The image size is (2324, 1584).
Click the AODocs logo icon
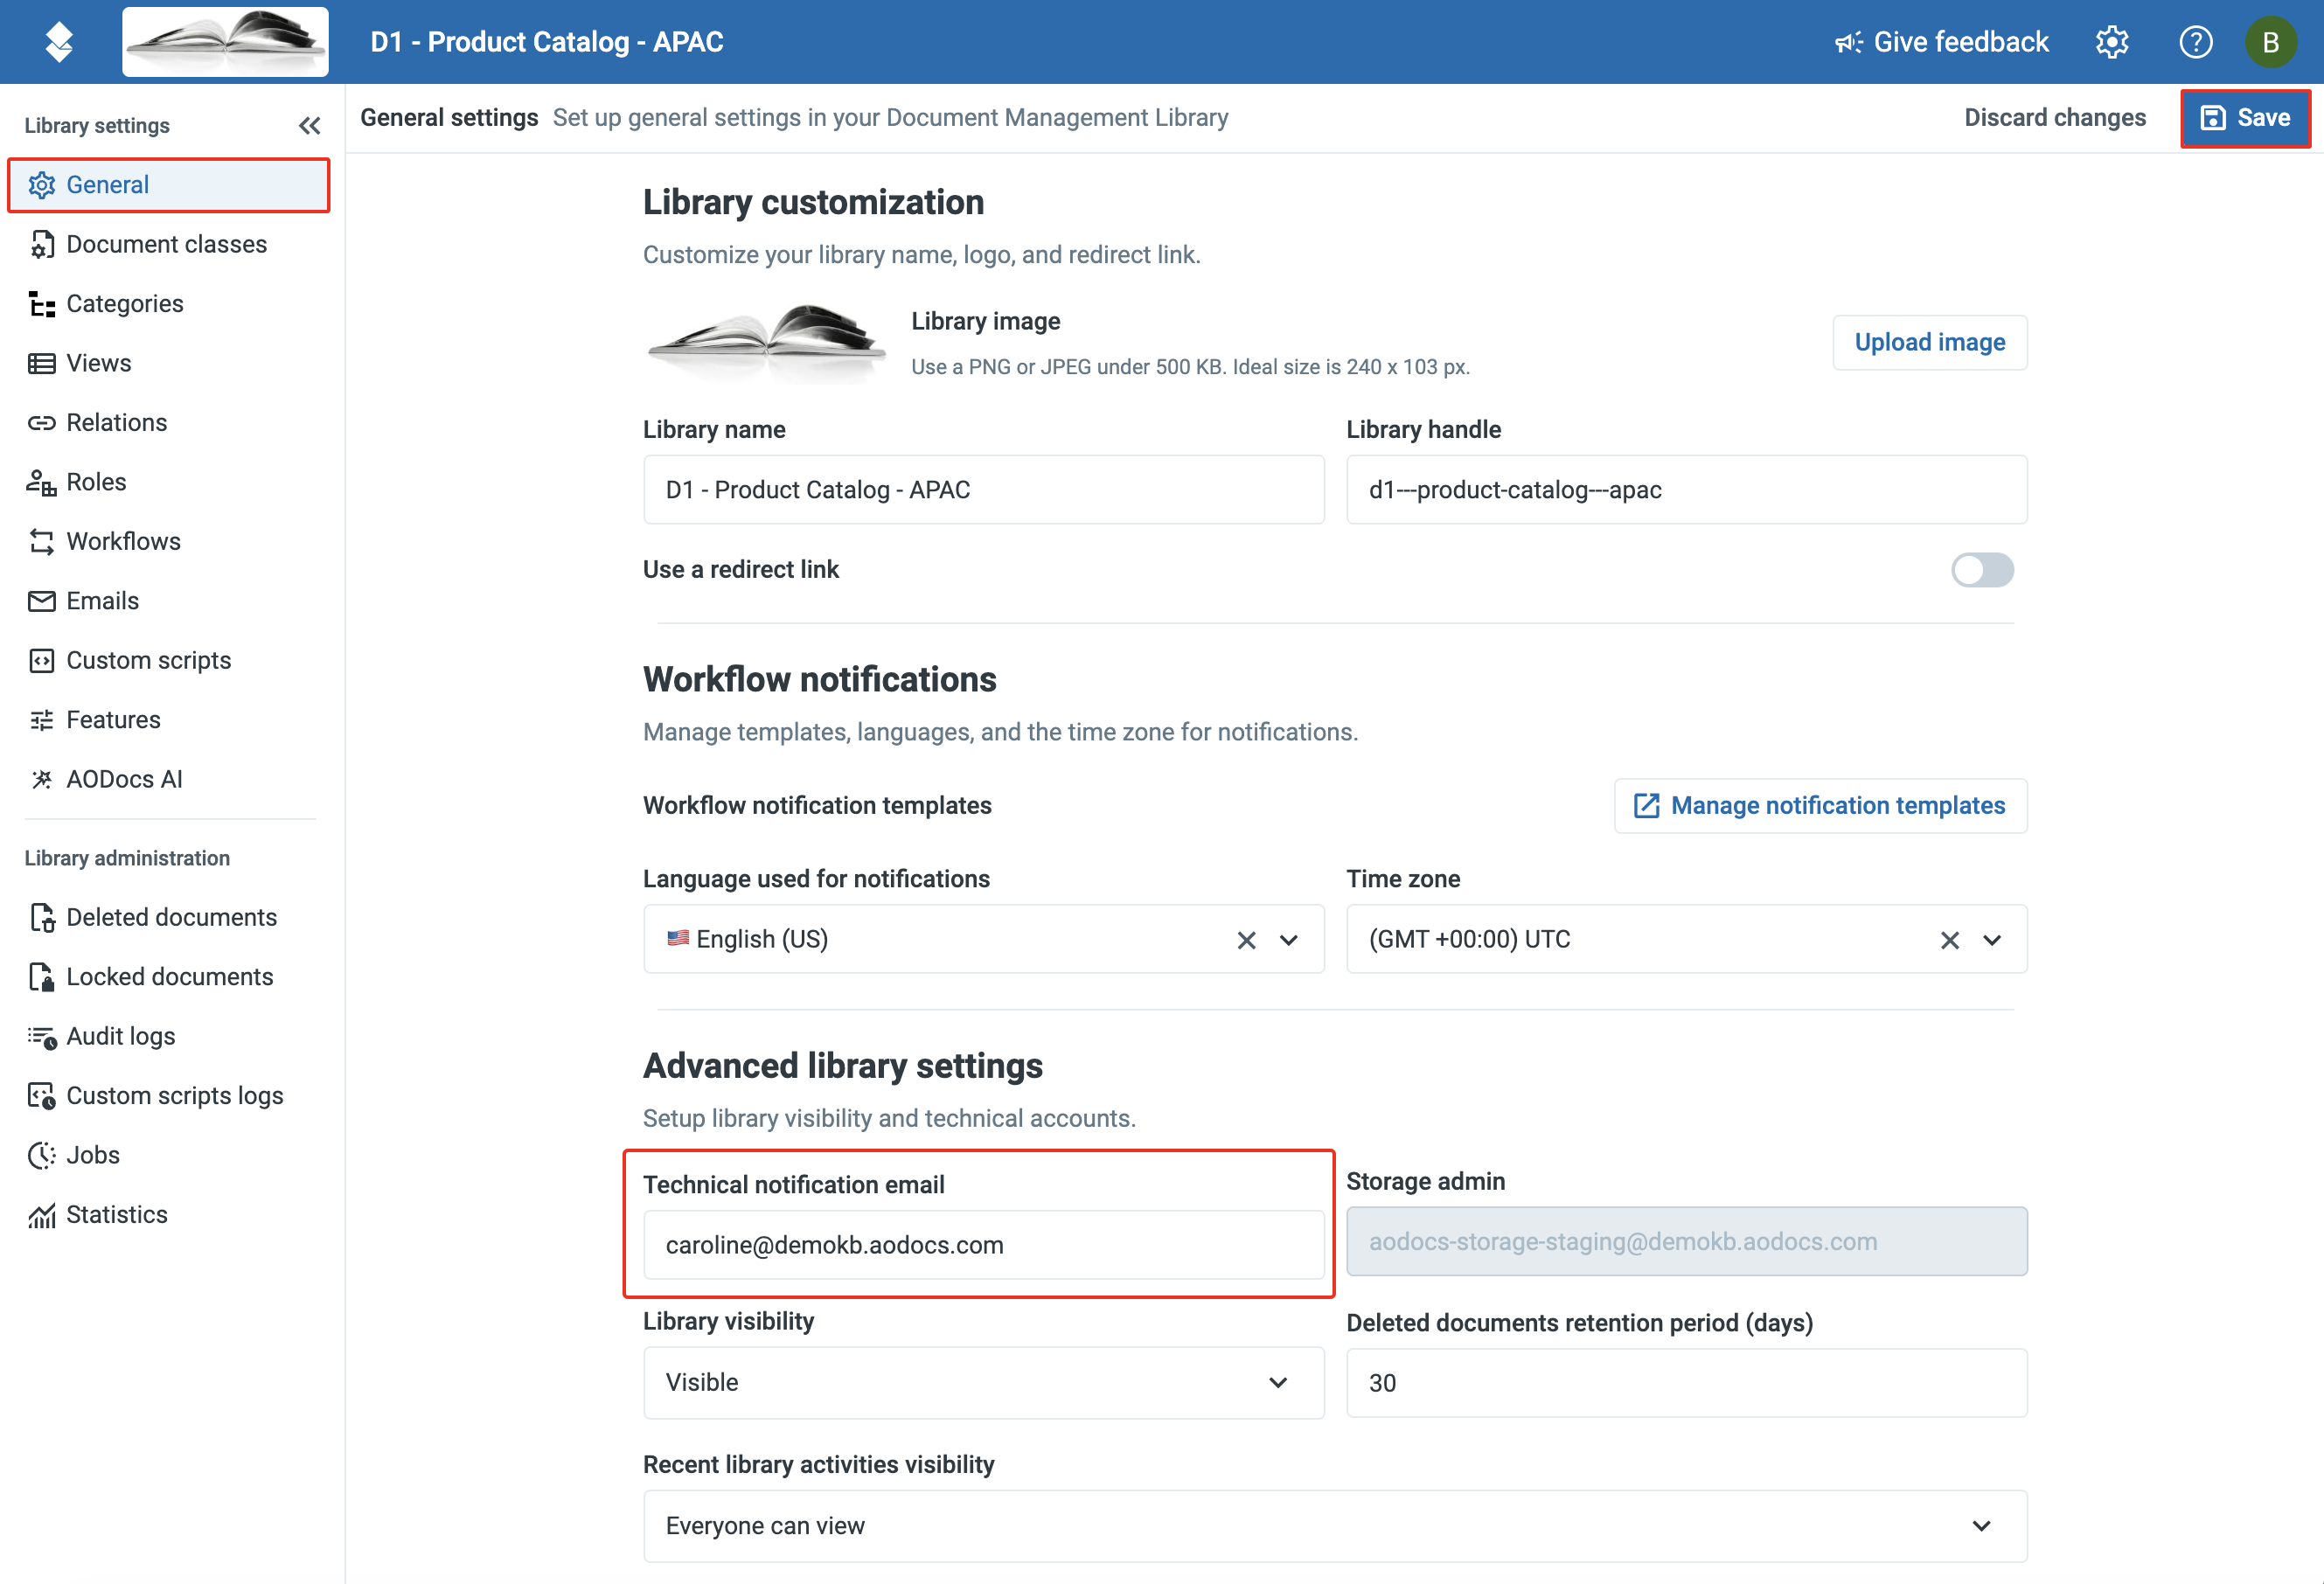pyautogui.click(x=59, y=41)
